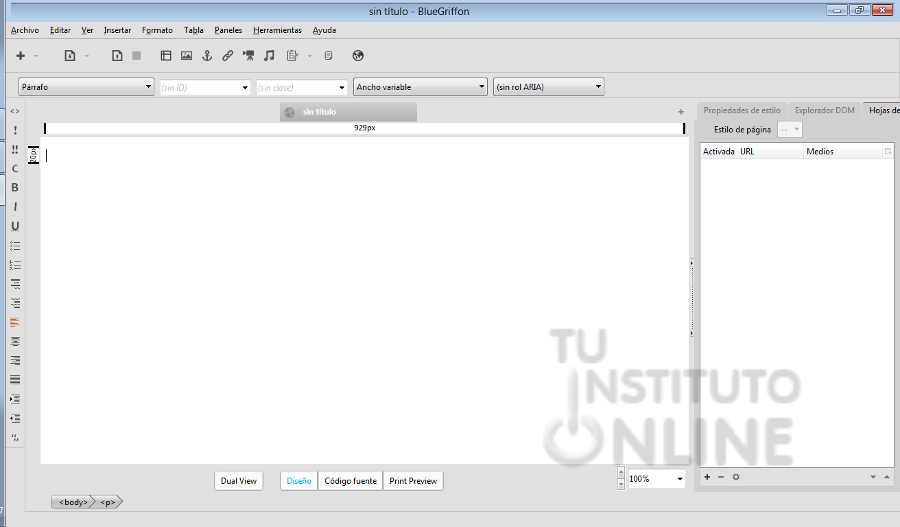Click the save document icon with up arrow
This screenshot has height=527, width=900.
pyautogui.click(x=117, y=56)
